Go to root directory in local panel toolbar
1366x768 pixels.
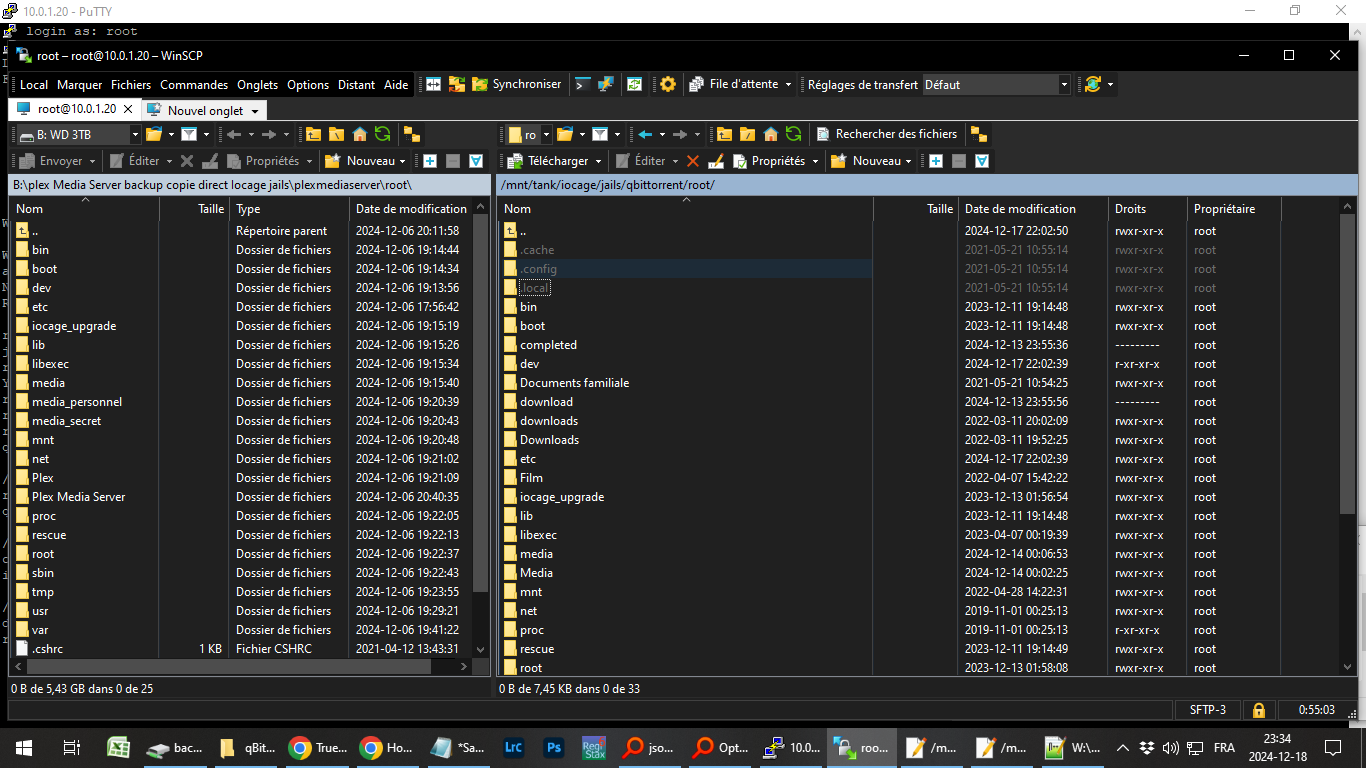click(336, 134)
